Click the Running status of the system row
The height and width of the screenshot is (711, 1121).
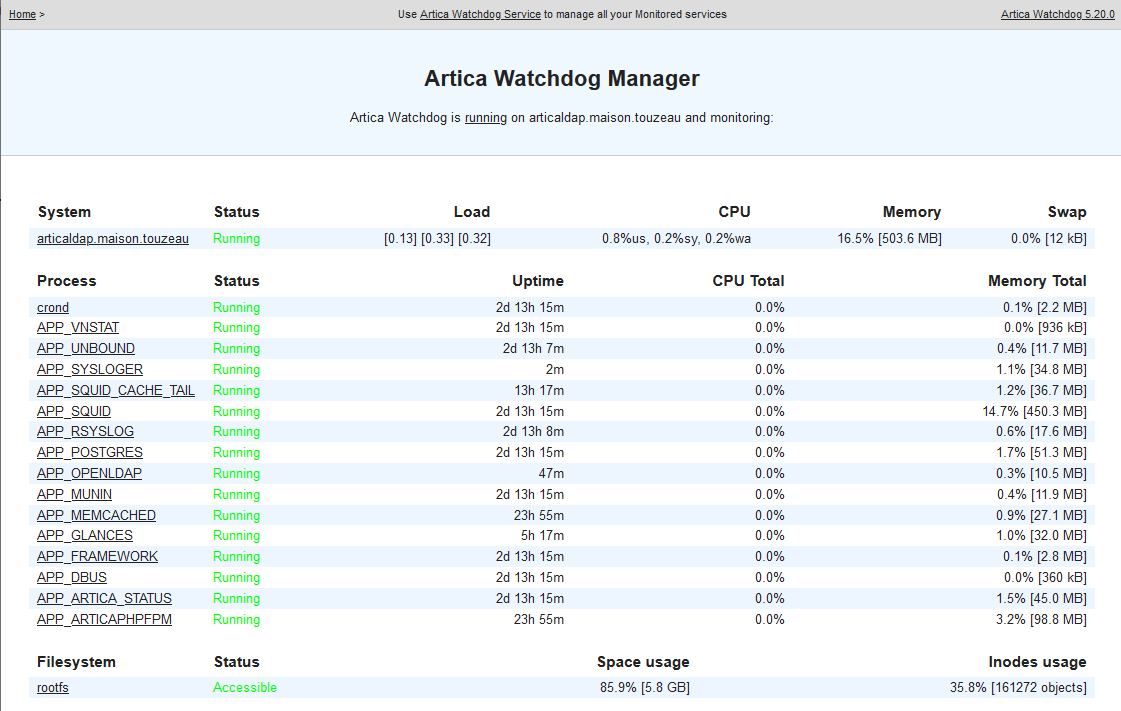[237, 239]
